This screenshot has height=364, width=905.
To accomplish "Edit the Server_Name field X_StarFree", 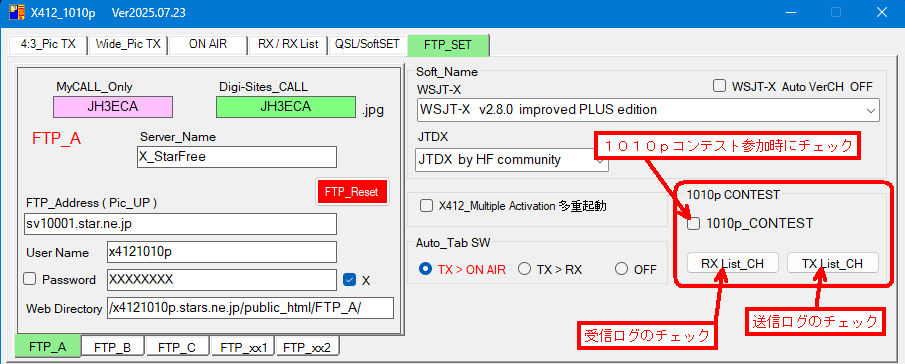I will point(237,157).
